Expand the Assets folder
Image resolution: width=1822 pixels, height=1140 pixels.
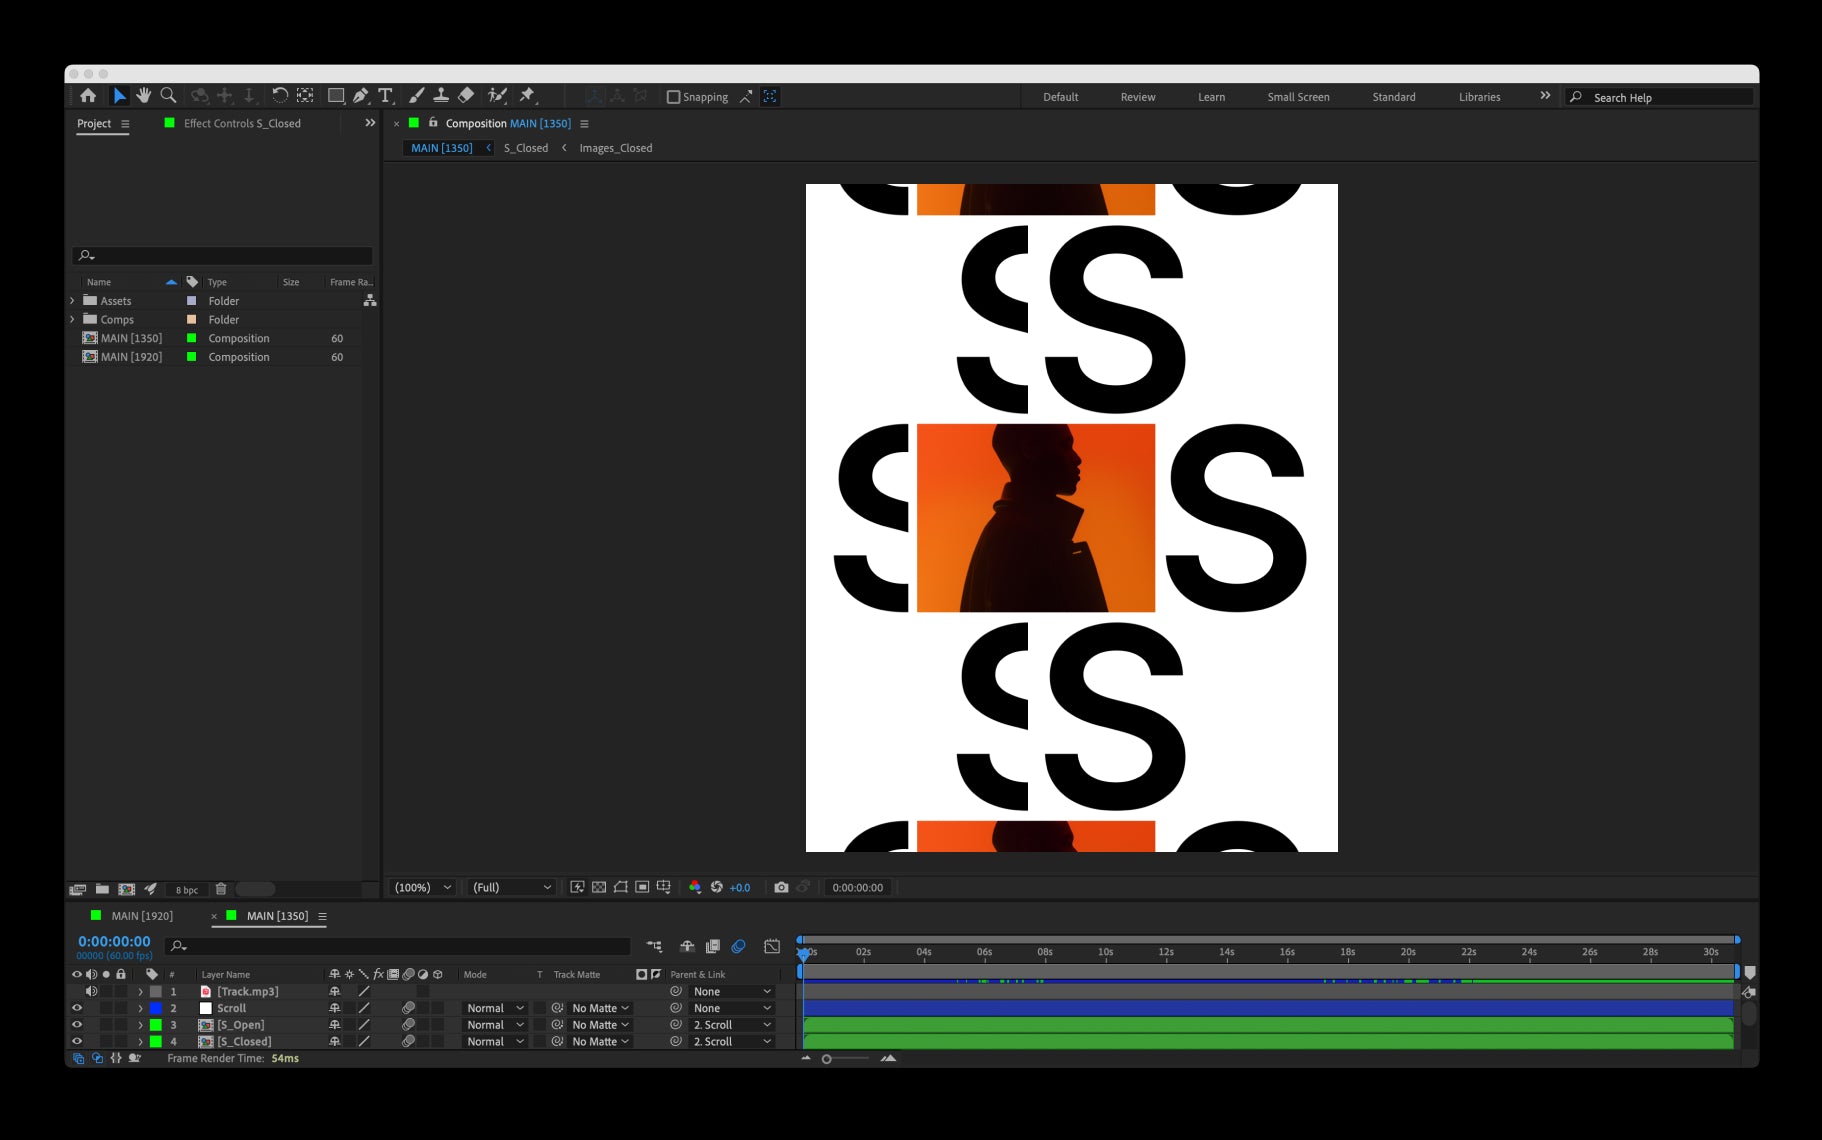73,301
